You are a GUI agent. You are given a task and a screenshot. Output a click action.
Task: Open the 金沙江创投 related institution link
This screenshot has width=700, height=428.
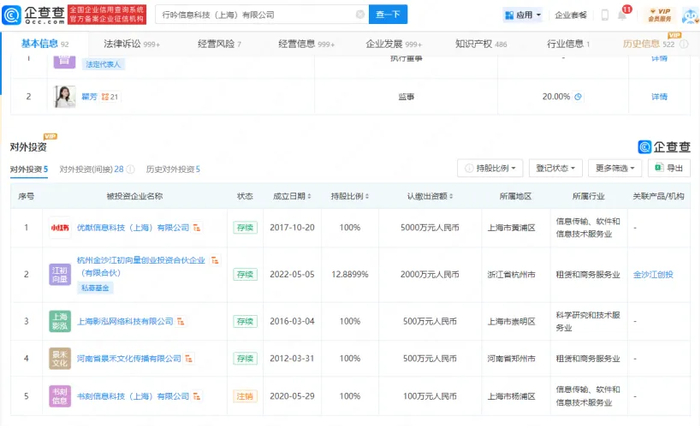click(654, 274)
